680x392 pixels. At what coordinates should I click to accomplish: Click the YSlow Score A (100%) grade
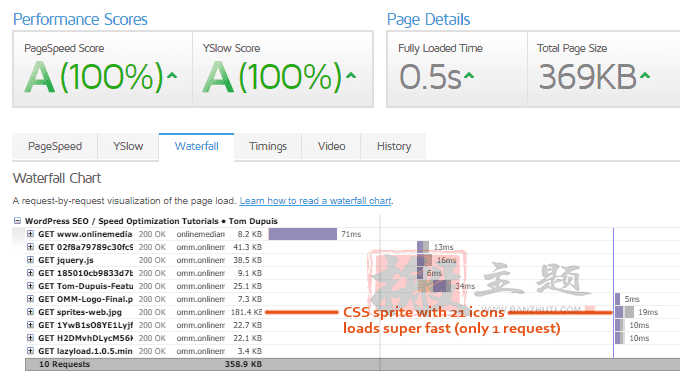[273, 77]
